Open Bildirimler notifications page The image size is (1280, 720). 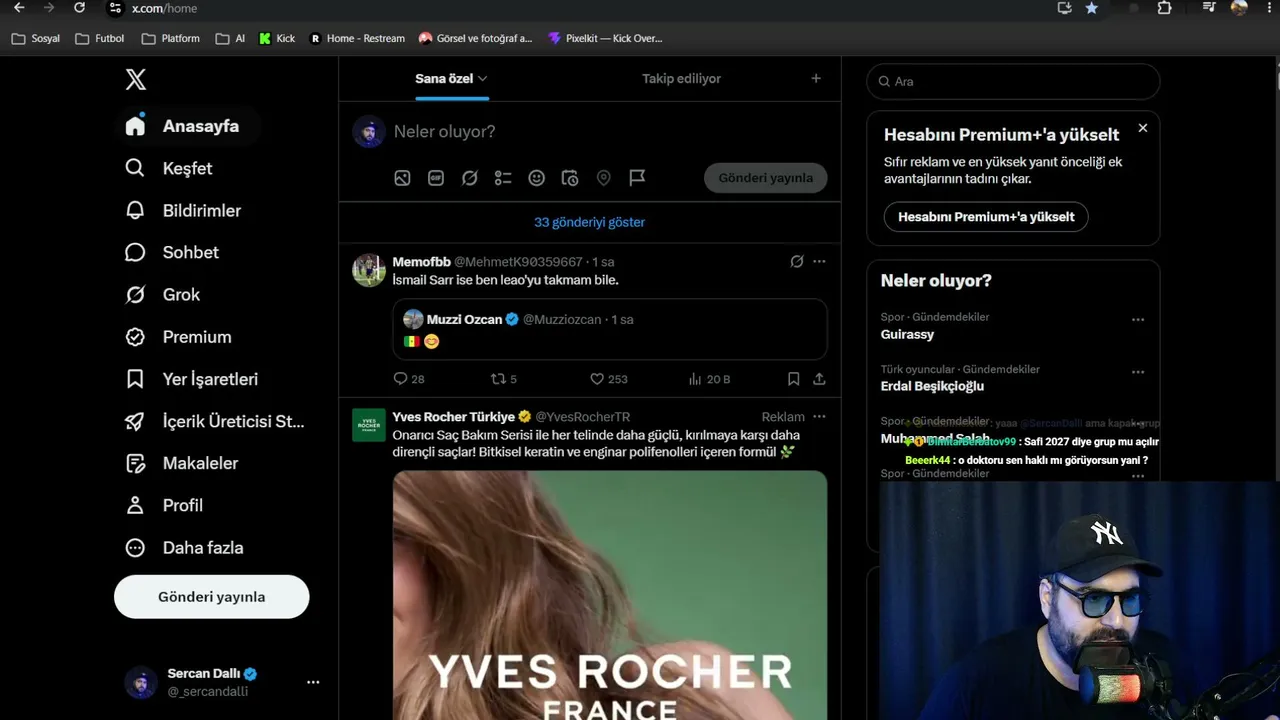[x=183, y=210]
